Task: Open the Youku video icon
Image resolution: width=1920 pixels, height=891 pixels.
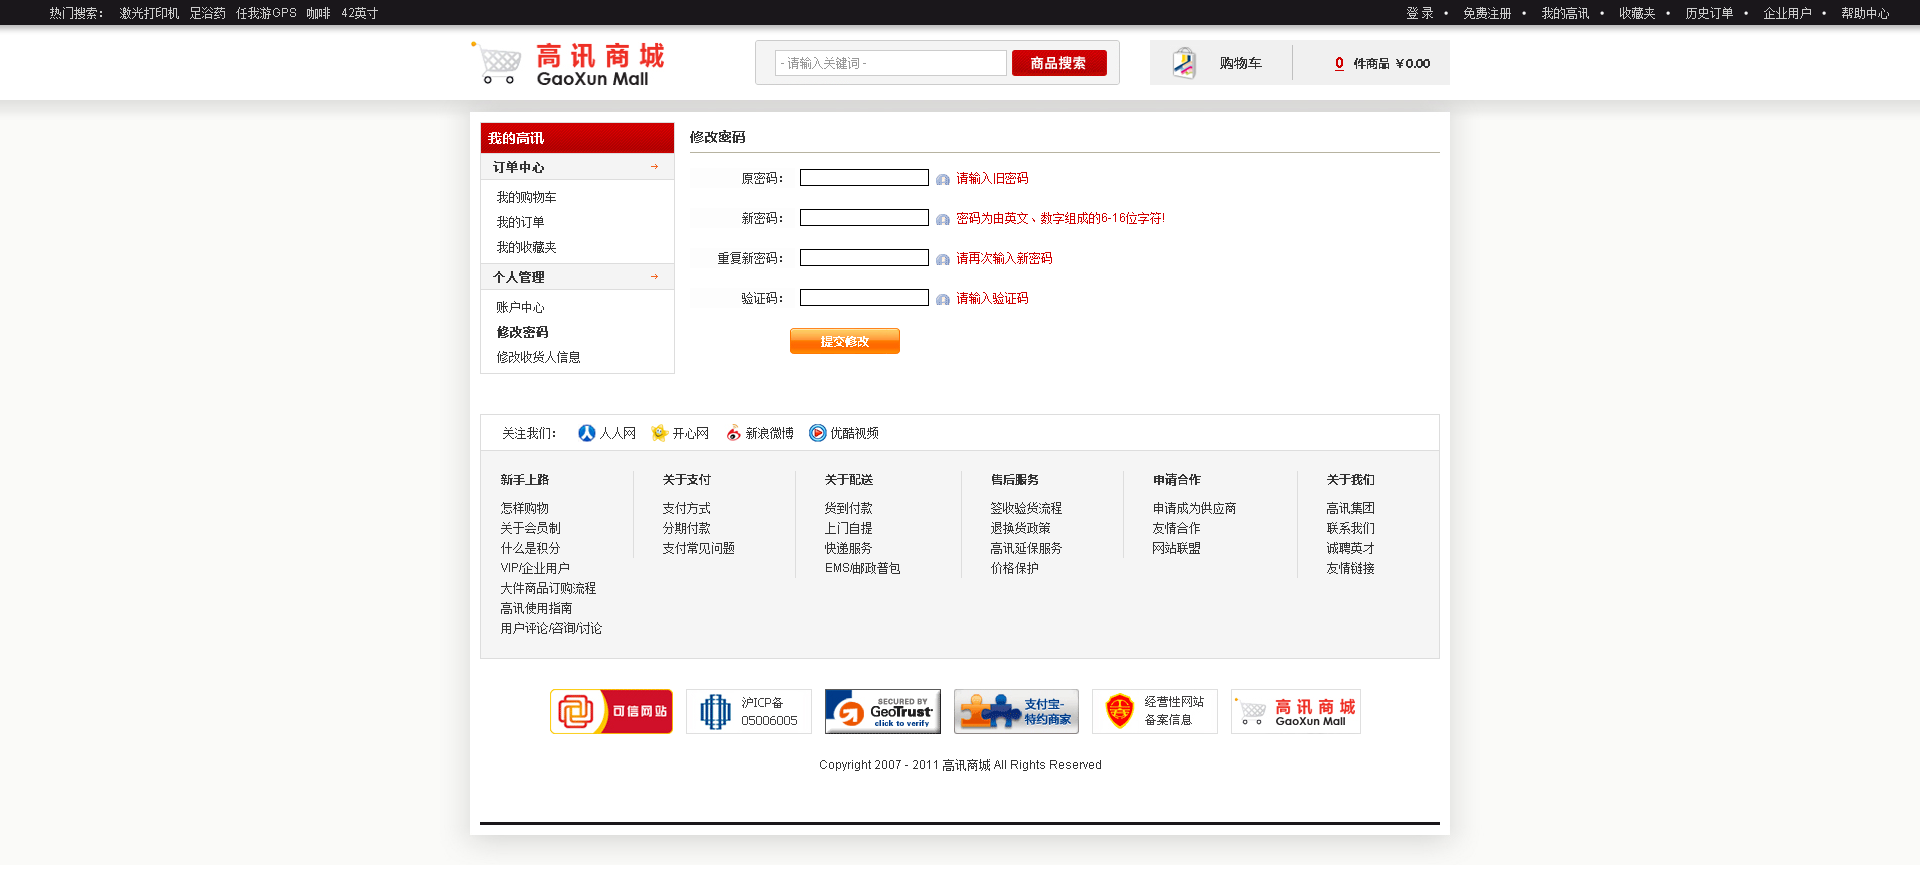Action: pyautogui.click(x=817, y=433)
